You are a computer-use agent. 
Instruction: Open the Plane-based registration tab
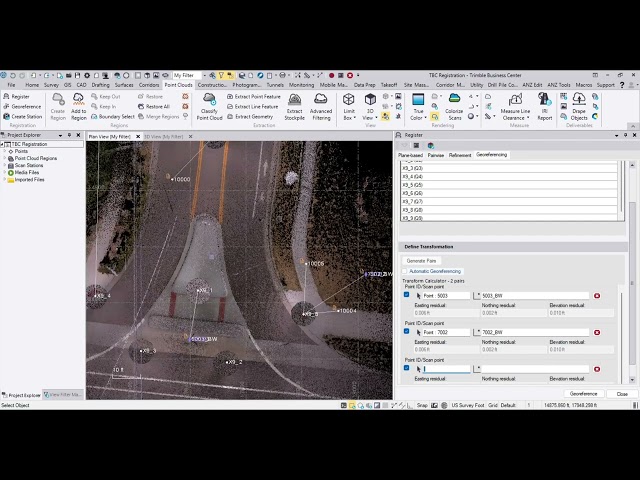pos(410,155)
